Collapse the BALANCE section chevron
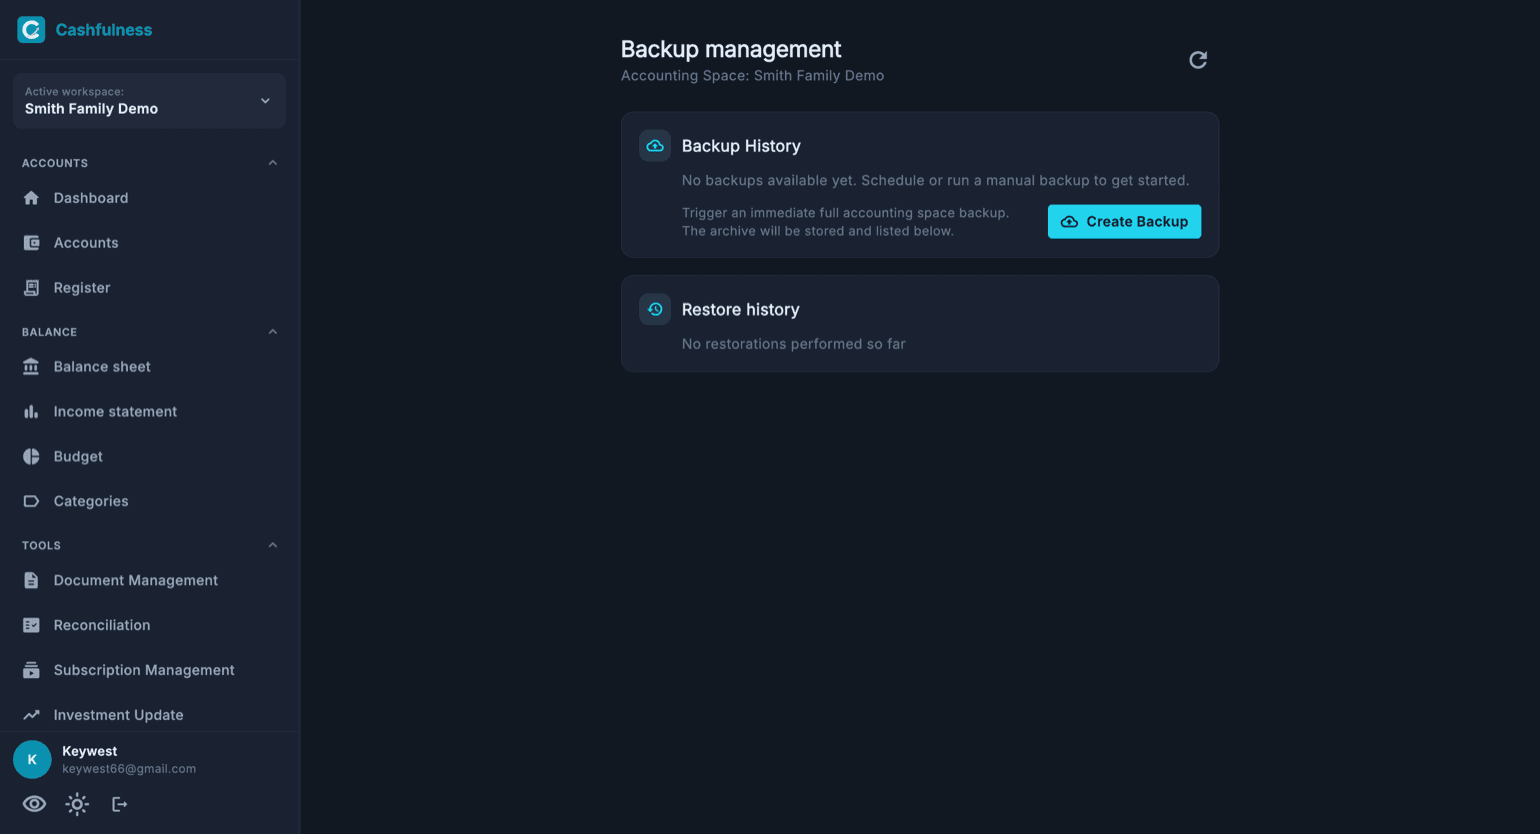The image size is (1540, 834). pyautogui.click(x=273, y=332)
